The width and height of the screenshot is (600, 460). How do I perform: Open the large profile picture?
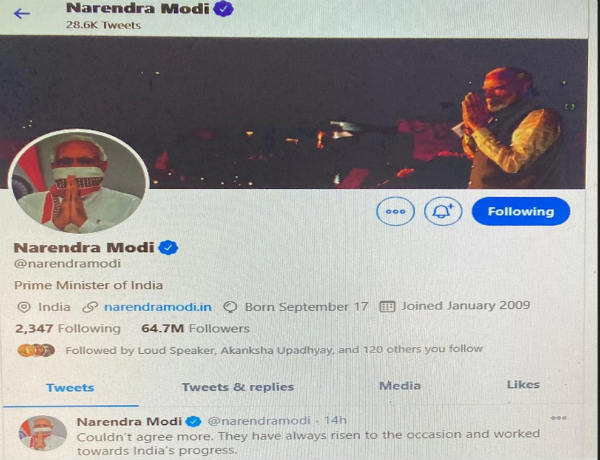coord(79,182)
